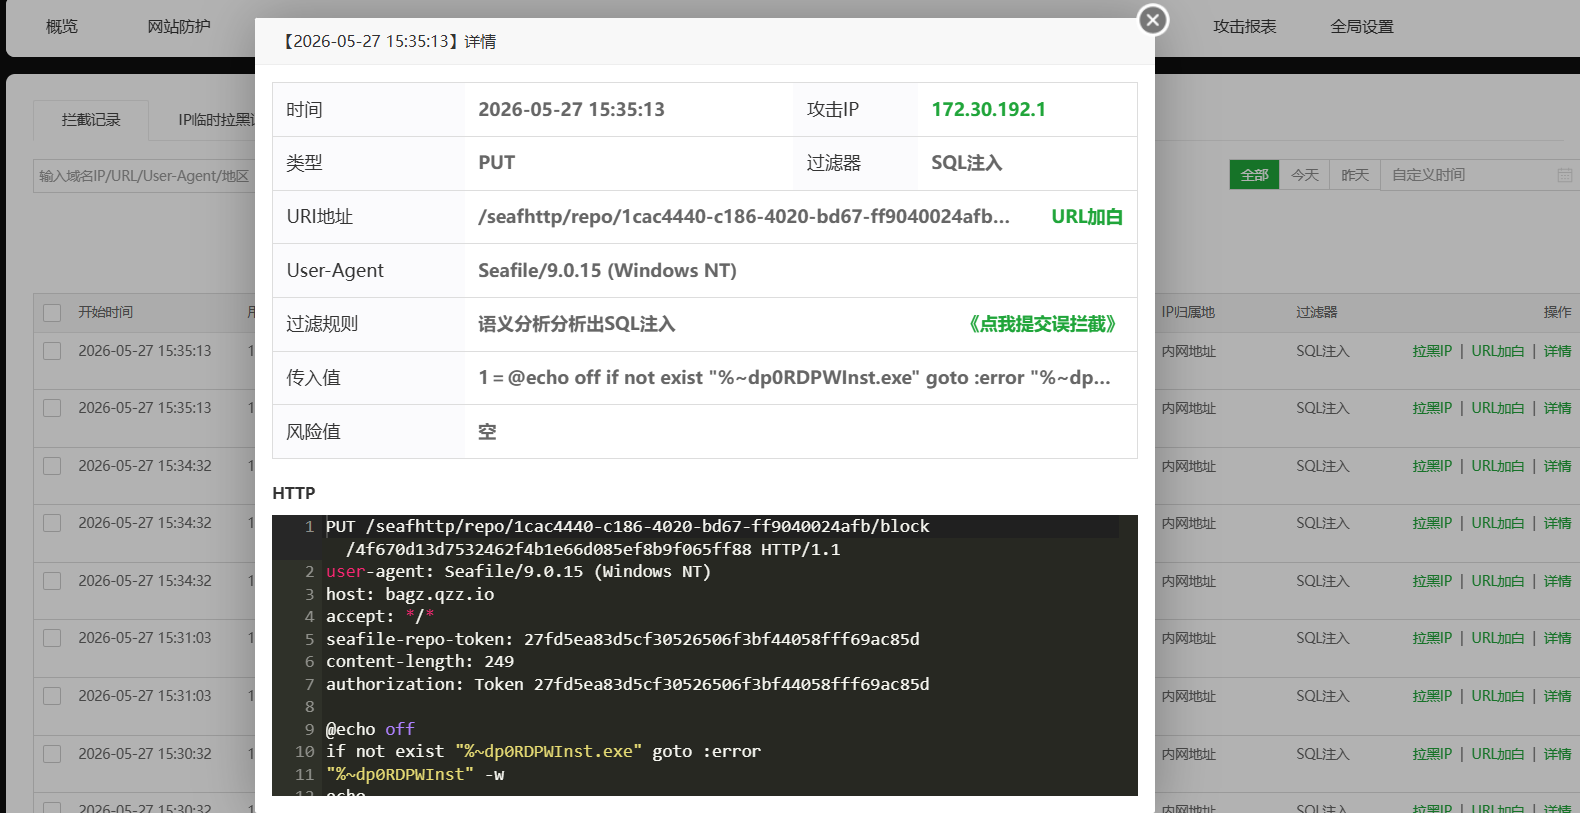The height and width of the screenshot is (813, 1580).
Task: Check the second 15:35:13 record checkbox
Action: pos(52,408)
